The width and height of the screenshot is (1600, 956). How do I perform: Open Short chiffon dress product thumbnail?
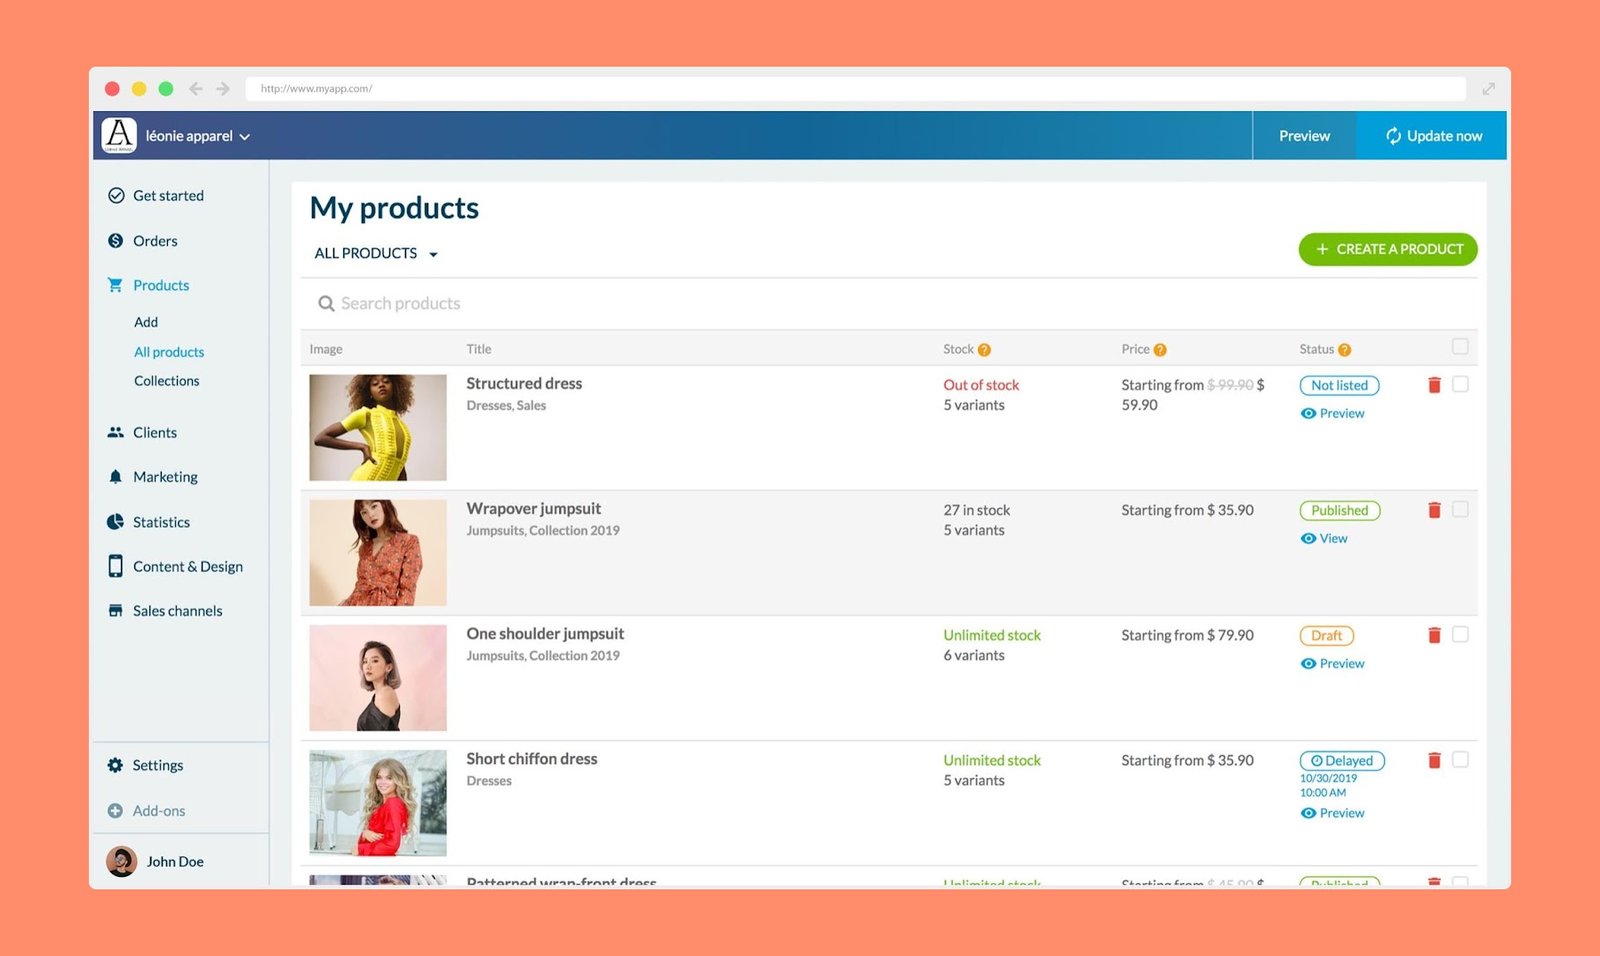(x=378, y=803)
